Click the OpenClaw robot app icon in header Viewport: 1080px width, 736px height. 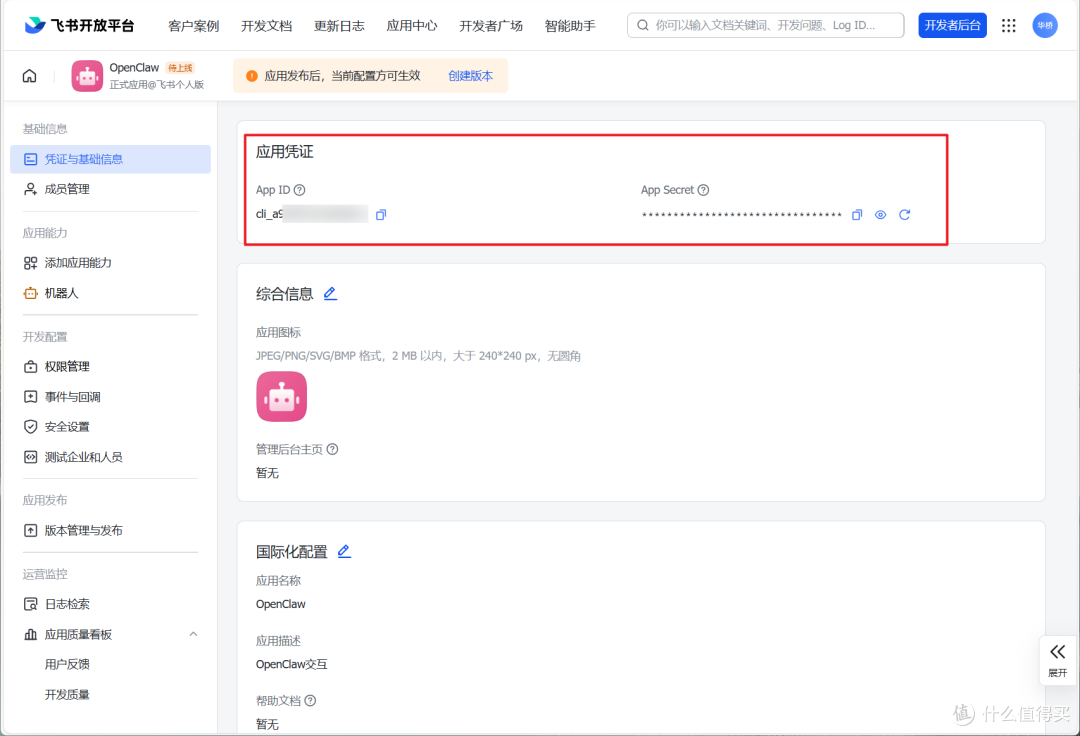pos(87,76)
